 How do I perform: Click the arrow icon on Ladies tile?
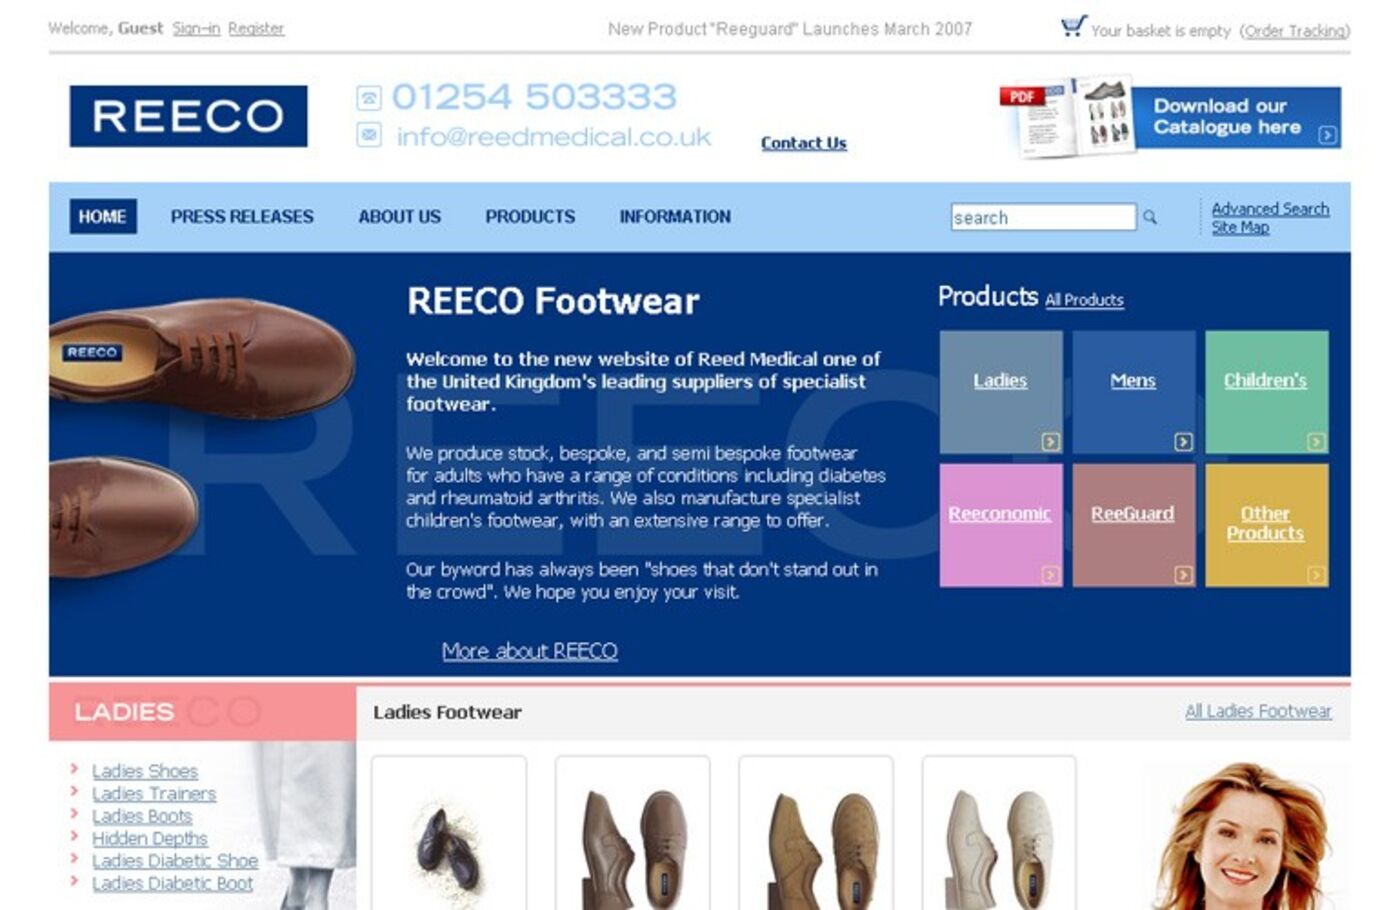pos(1050,441)
